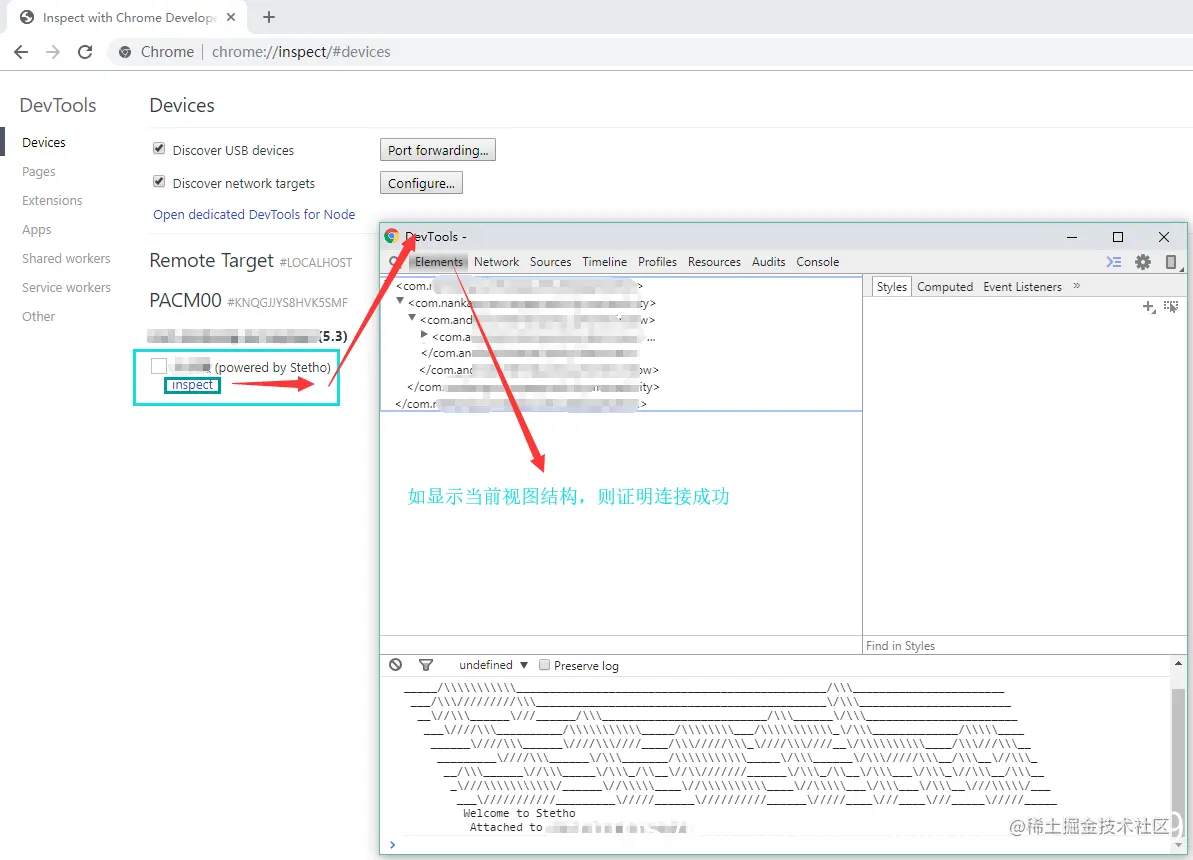Image resolution: width=1193 pixels, height=860 pixels.
Task: Open the undefined context dropdown
Action: [x=494, y=665]
